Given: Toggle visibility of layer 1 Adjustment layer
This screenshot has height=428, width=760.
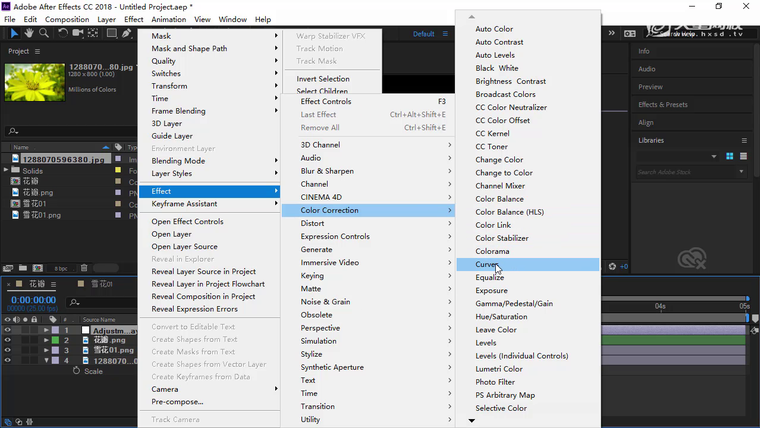Looking at the screenshot, I should click(x=8, y=330).
